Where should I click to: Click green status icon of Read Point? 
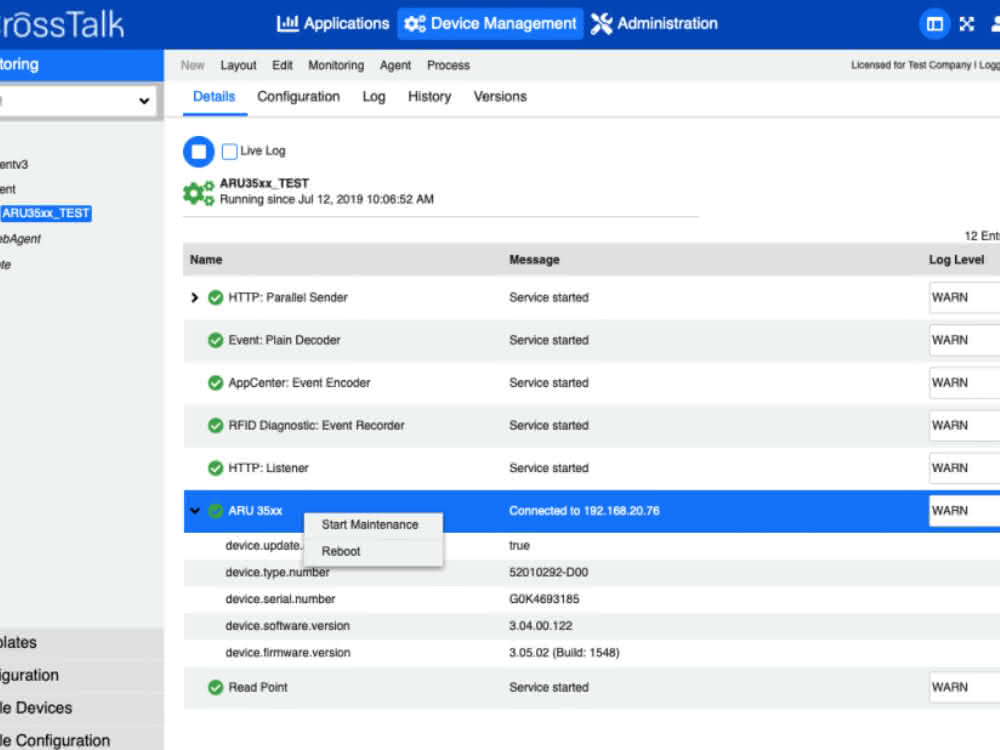[216, 688]
